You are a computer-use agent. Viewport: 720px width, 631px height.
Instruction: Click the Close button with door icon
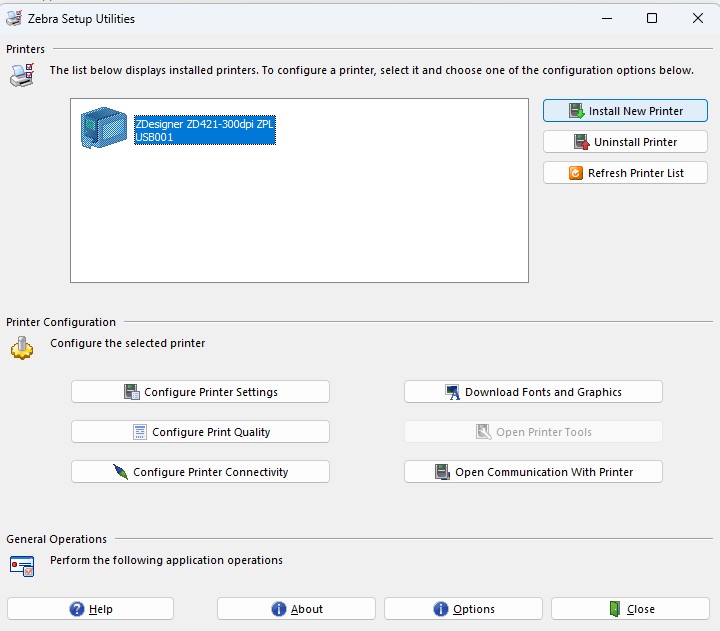click(x=630, y=609)
